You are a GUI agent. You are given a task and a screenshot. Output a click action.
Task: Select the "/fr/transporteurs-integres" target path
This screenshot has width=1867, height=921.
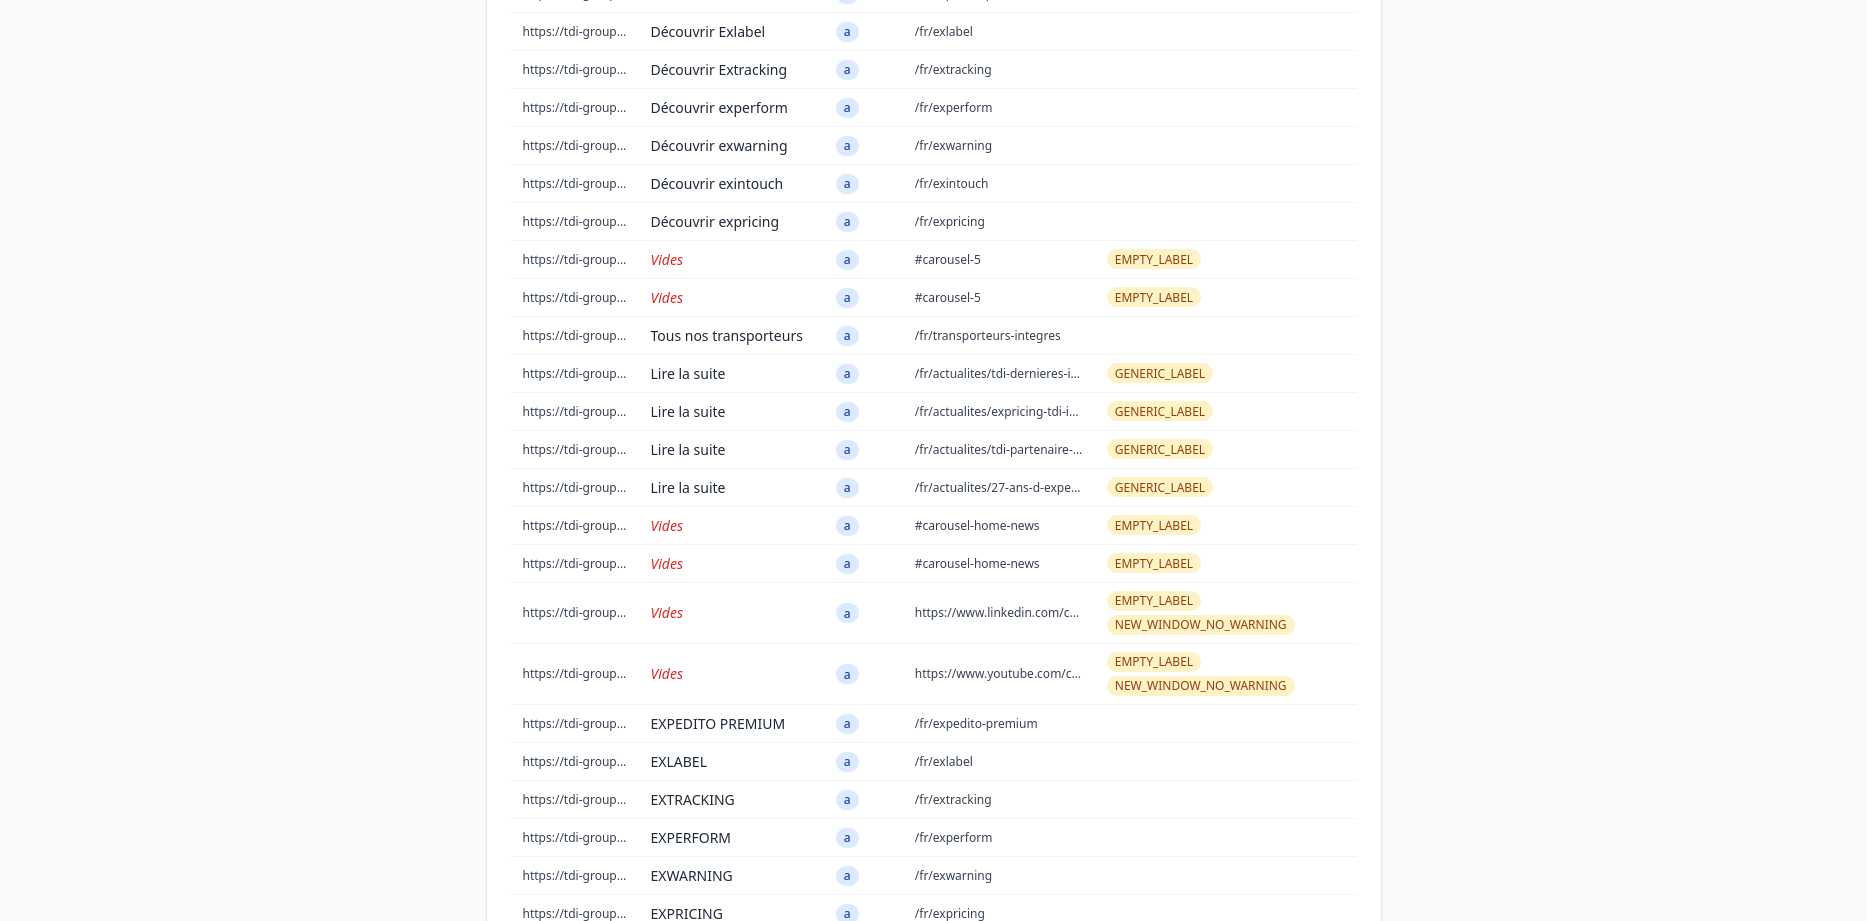tap(987, 336)
